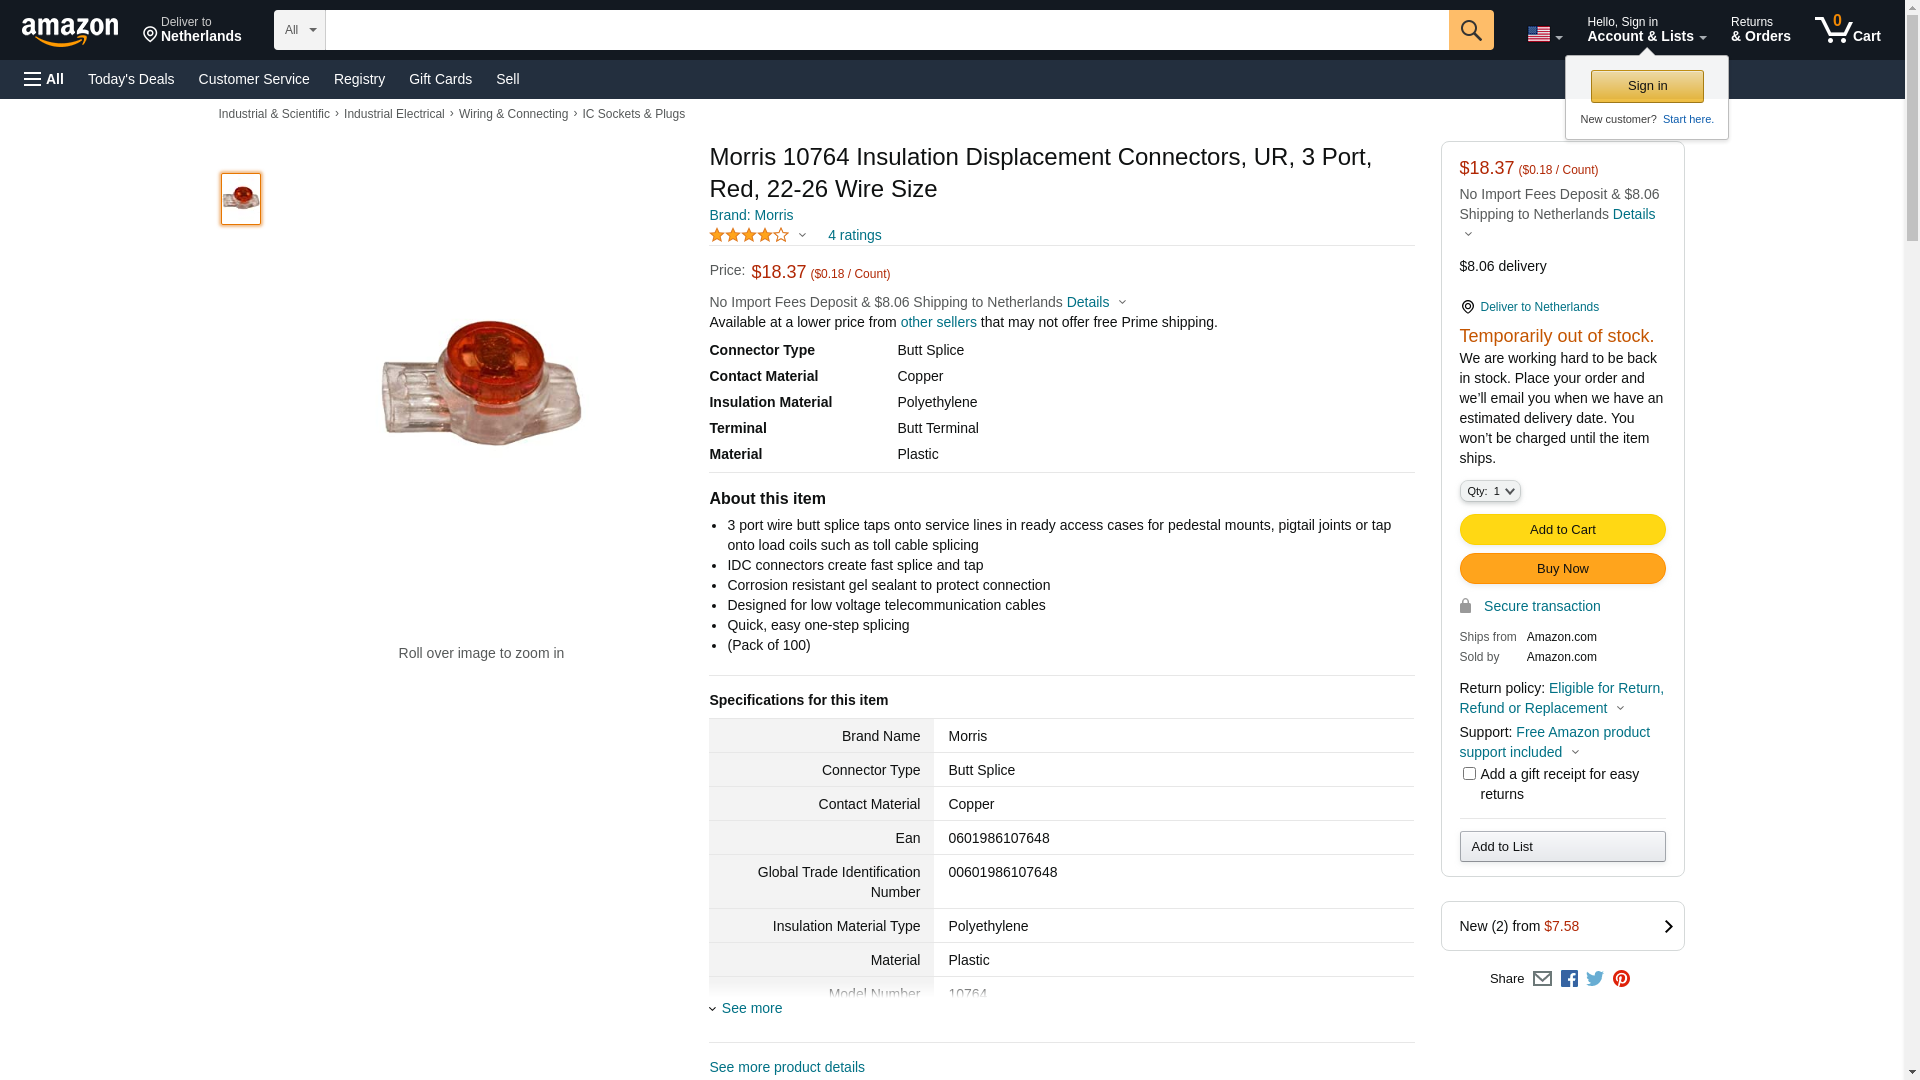Click into the search text field
Image resolution: width=1920 pixels, height=1080 pixels.
pos(886,30)
